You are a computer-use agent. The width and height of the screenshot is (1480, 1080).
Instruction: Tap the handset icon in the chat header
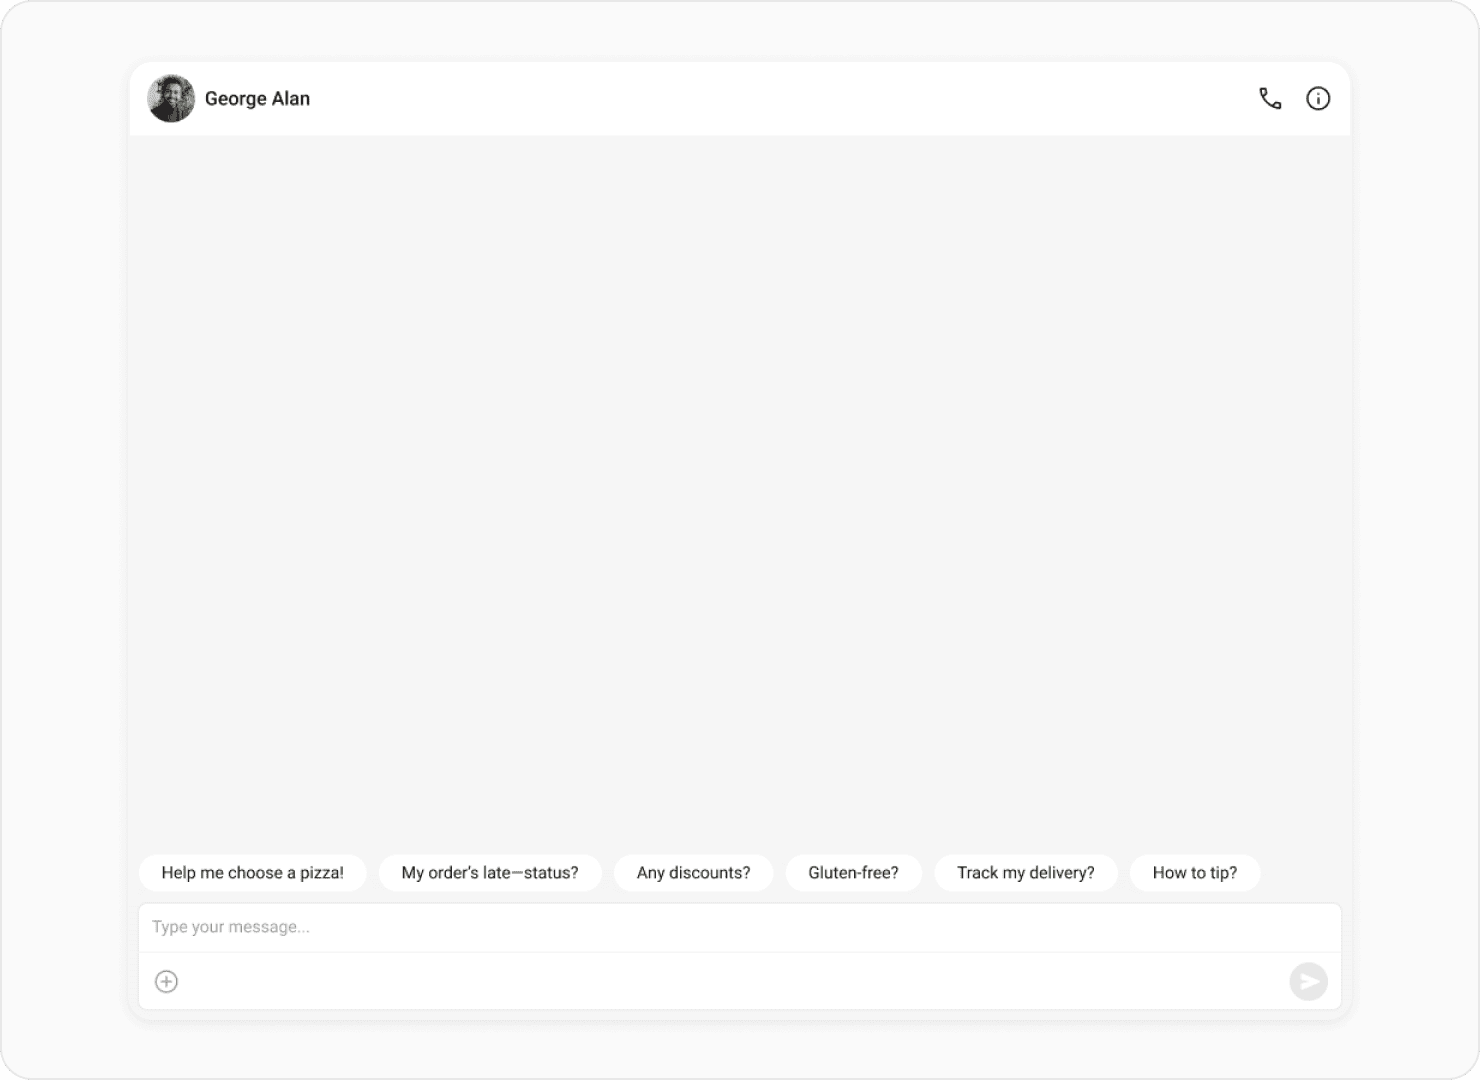point(1270,98)
